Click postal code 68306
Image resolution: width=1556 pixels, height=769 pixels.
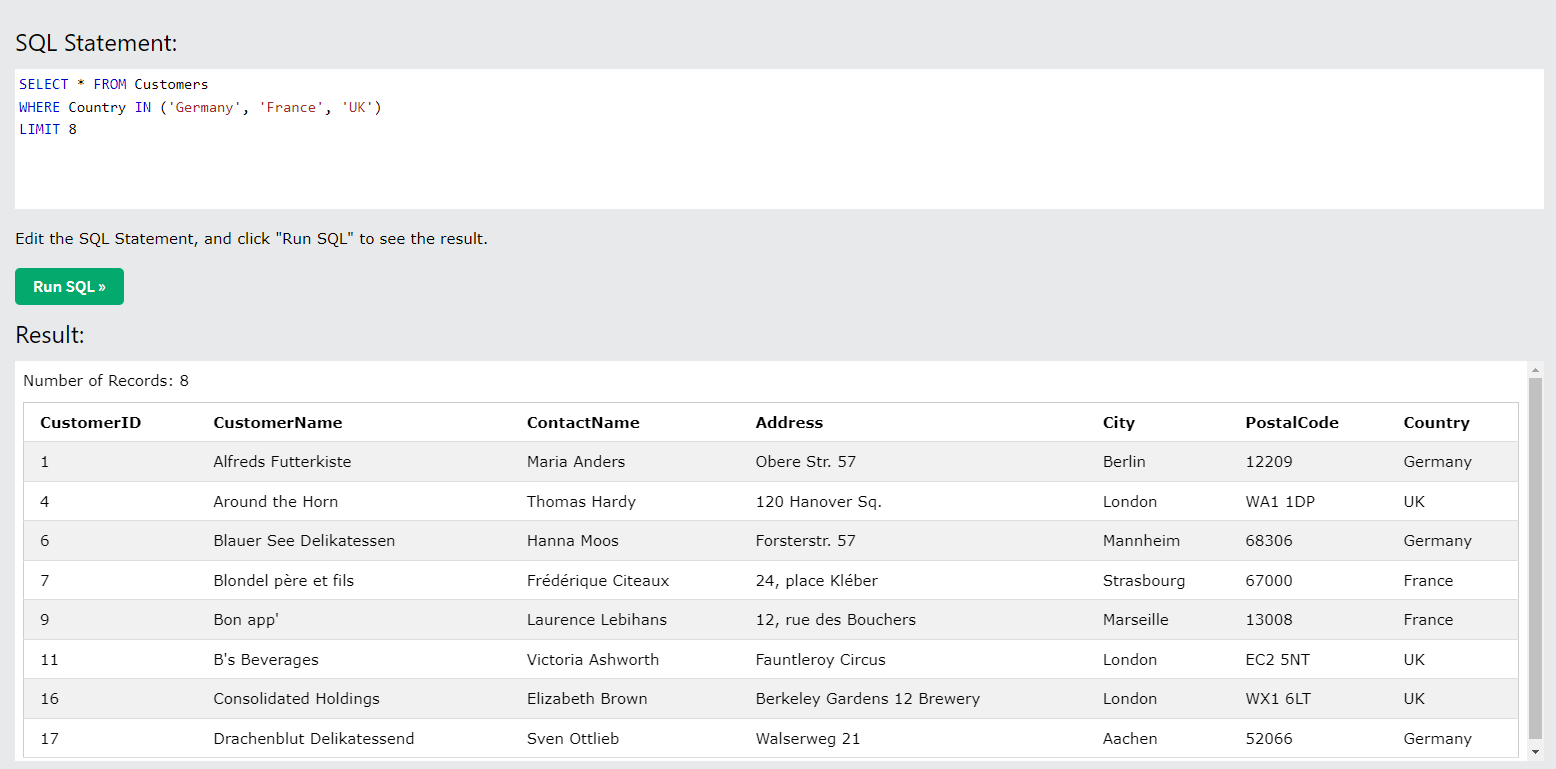(1269, 541)
